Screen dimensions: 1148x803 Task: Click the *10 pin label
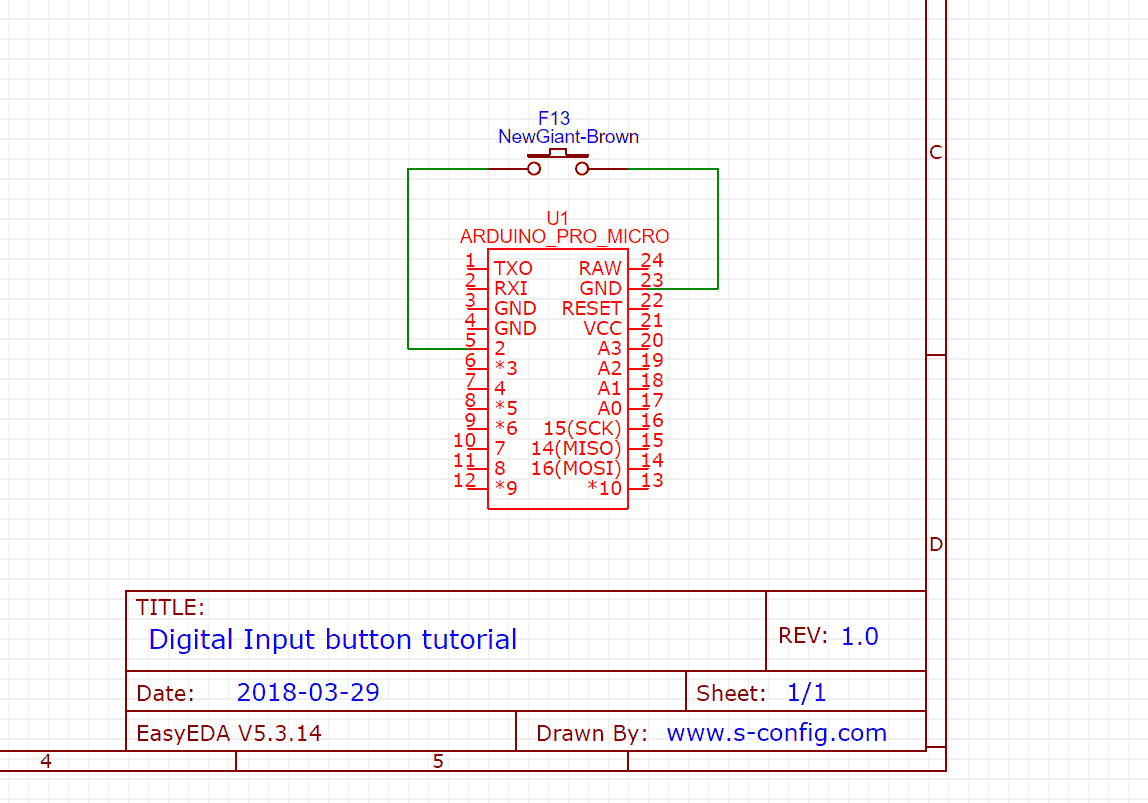[x=604, y=488]
